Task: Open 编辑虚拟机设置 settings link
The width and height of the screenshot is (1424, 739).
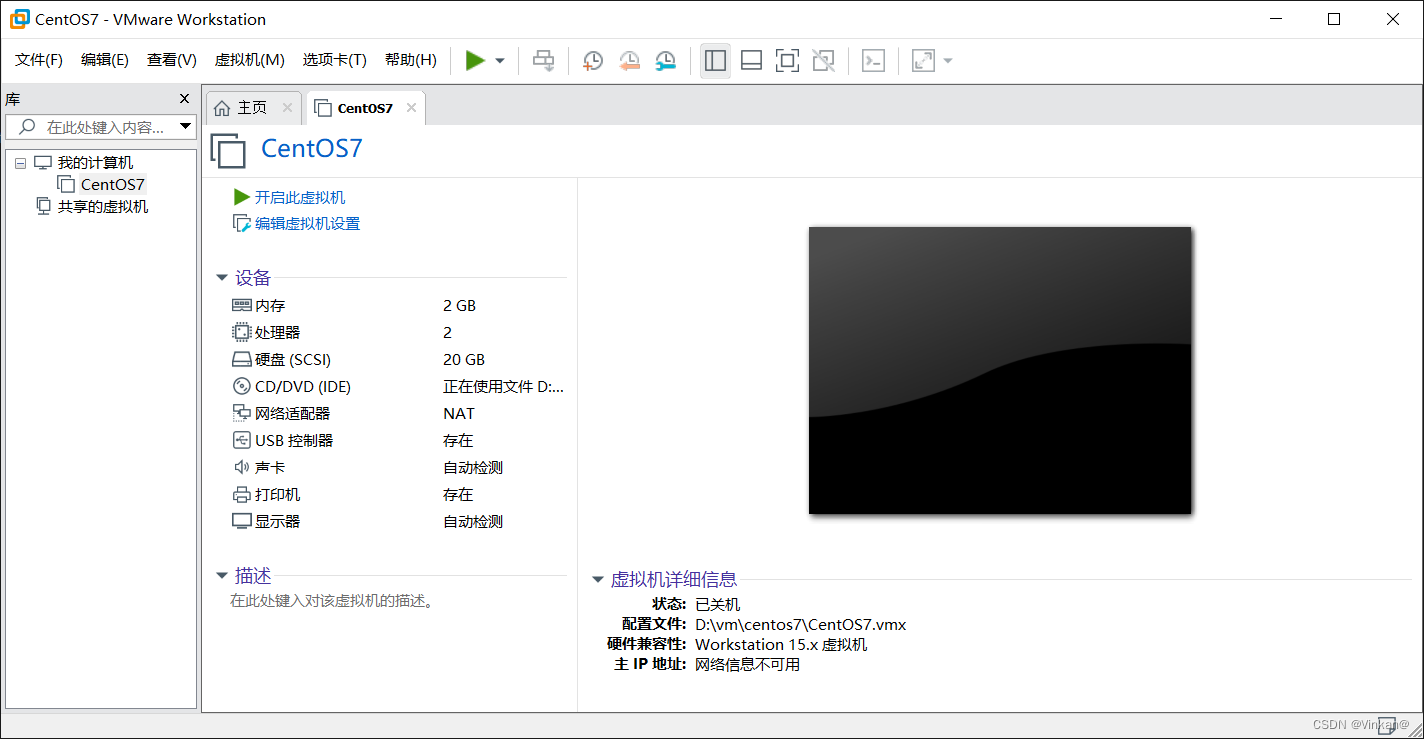Action: point(305,222)
